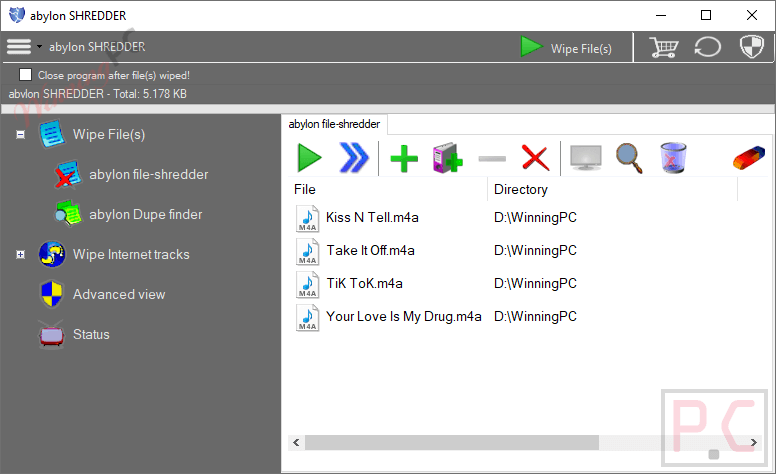
Task: Click the M4A icon for Take It Off
Action: (307, 251)
